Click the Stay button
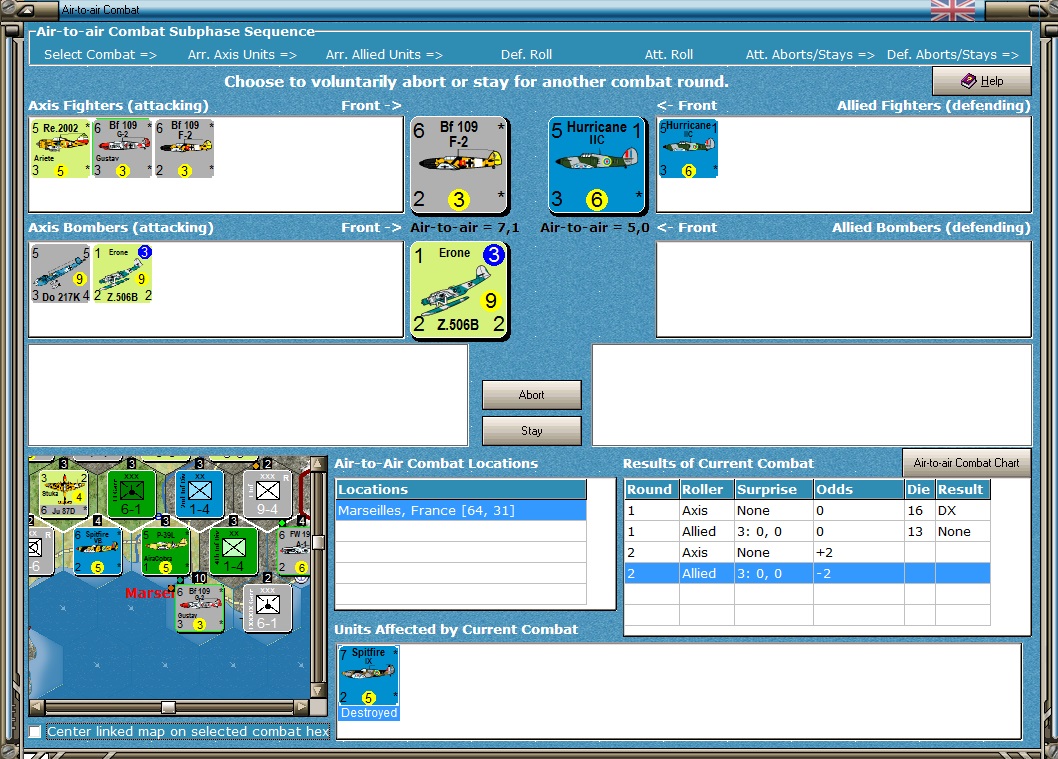 tap(532, 430)
